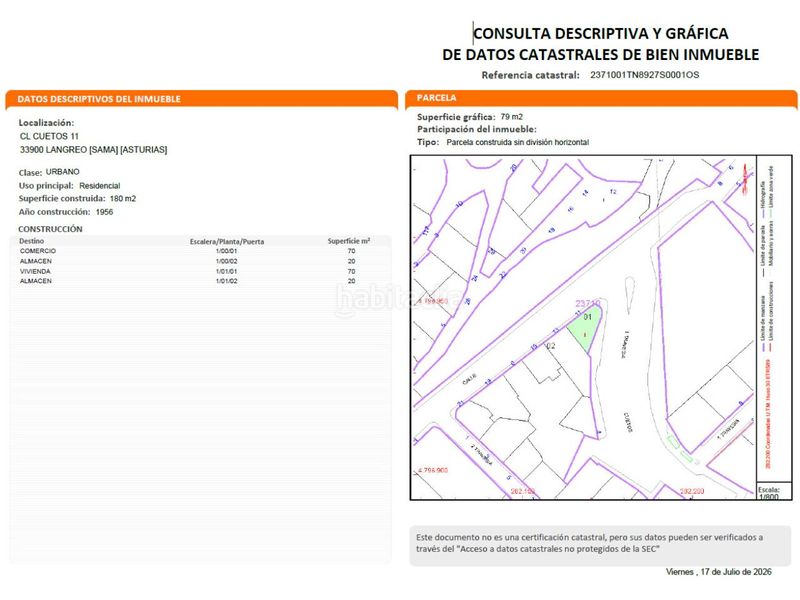Click the address 'CL CUETOS 11'
Image resolution: width=800 pixels, height=600 pixels.
click(49, 136)
